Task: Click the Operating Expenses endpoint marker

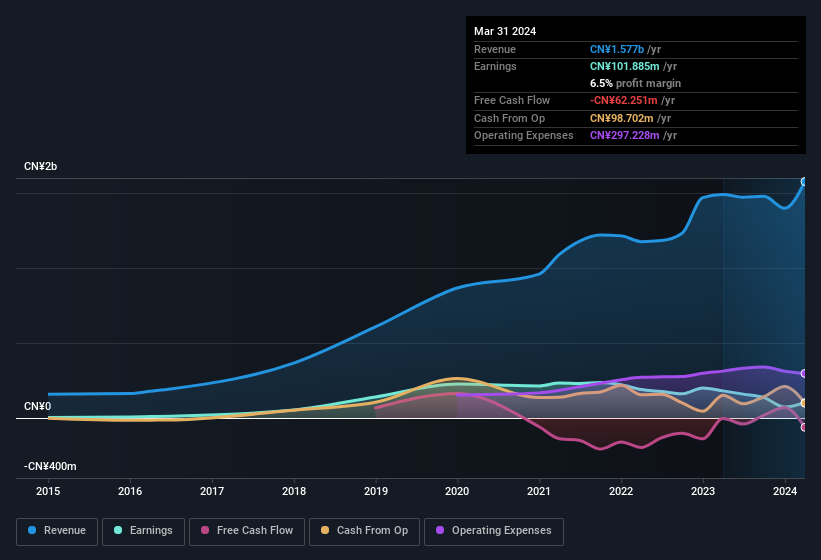Action: [x=804, y=374]
